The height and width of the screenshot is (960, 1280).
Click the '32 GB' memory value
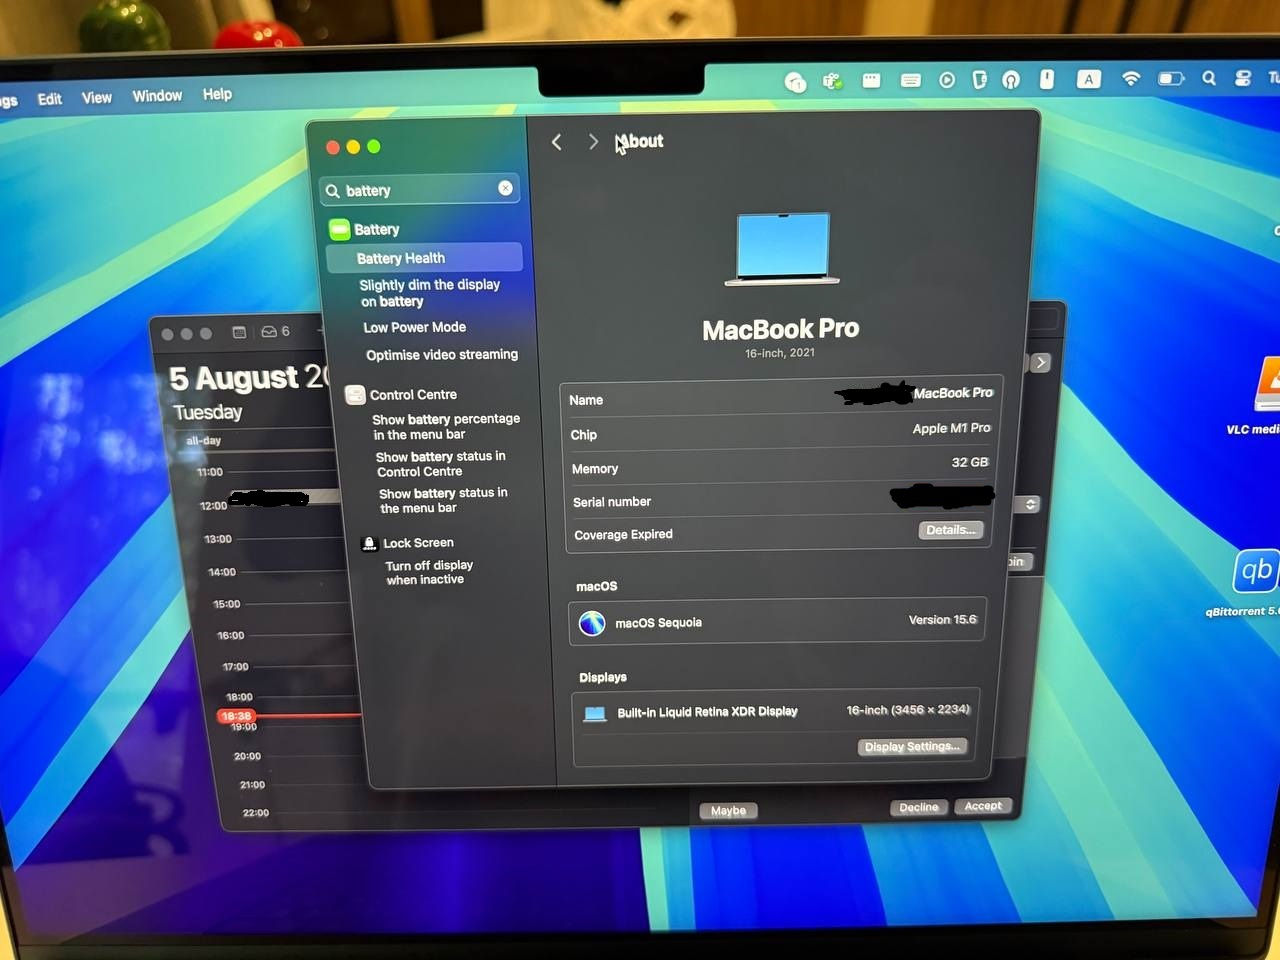pyautogui.click(x=970, y=462)
